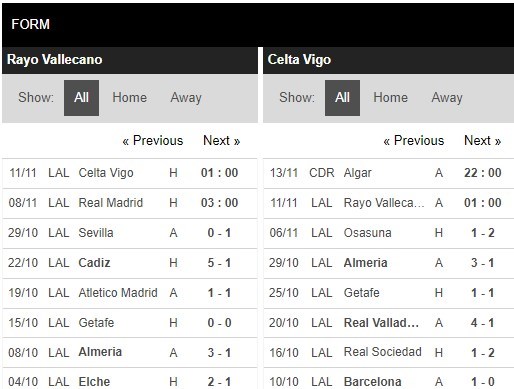Screen dimensions: 514x389
Task: Switch Rayo Vallecano form to Home matches
Action: click(129, 98)
